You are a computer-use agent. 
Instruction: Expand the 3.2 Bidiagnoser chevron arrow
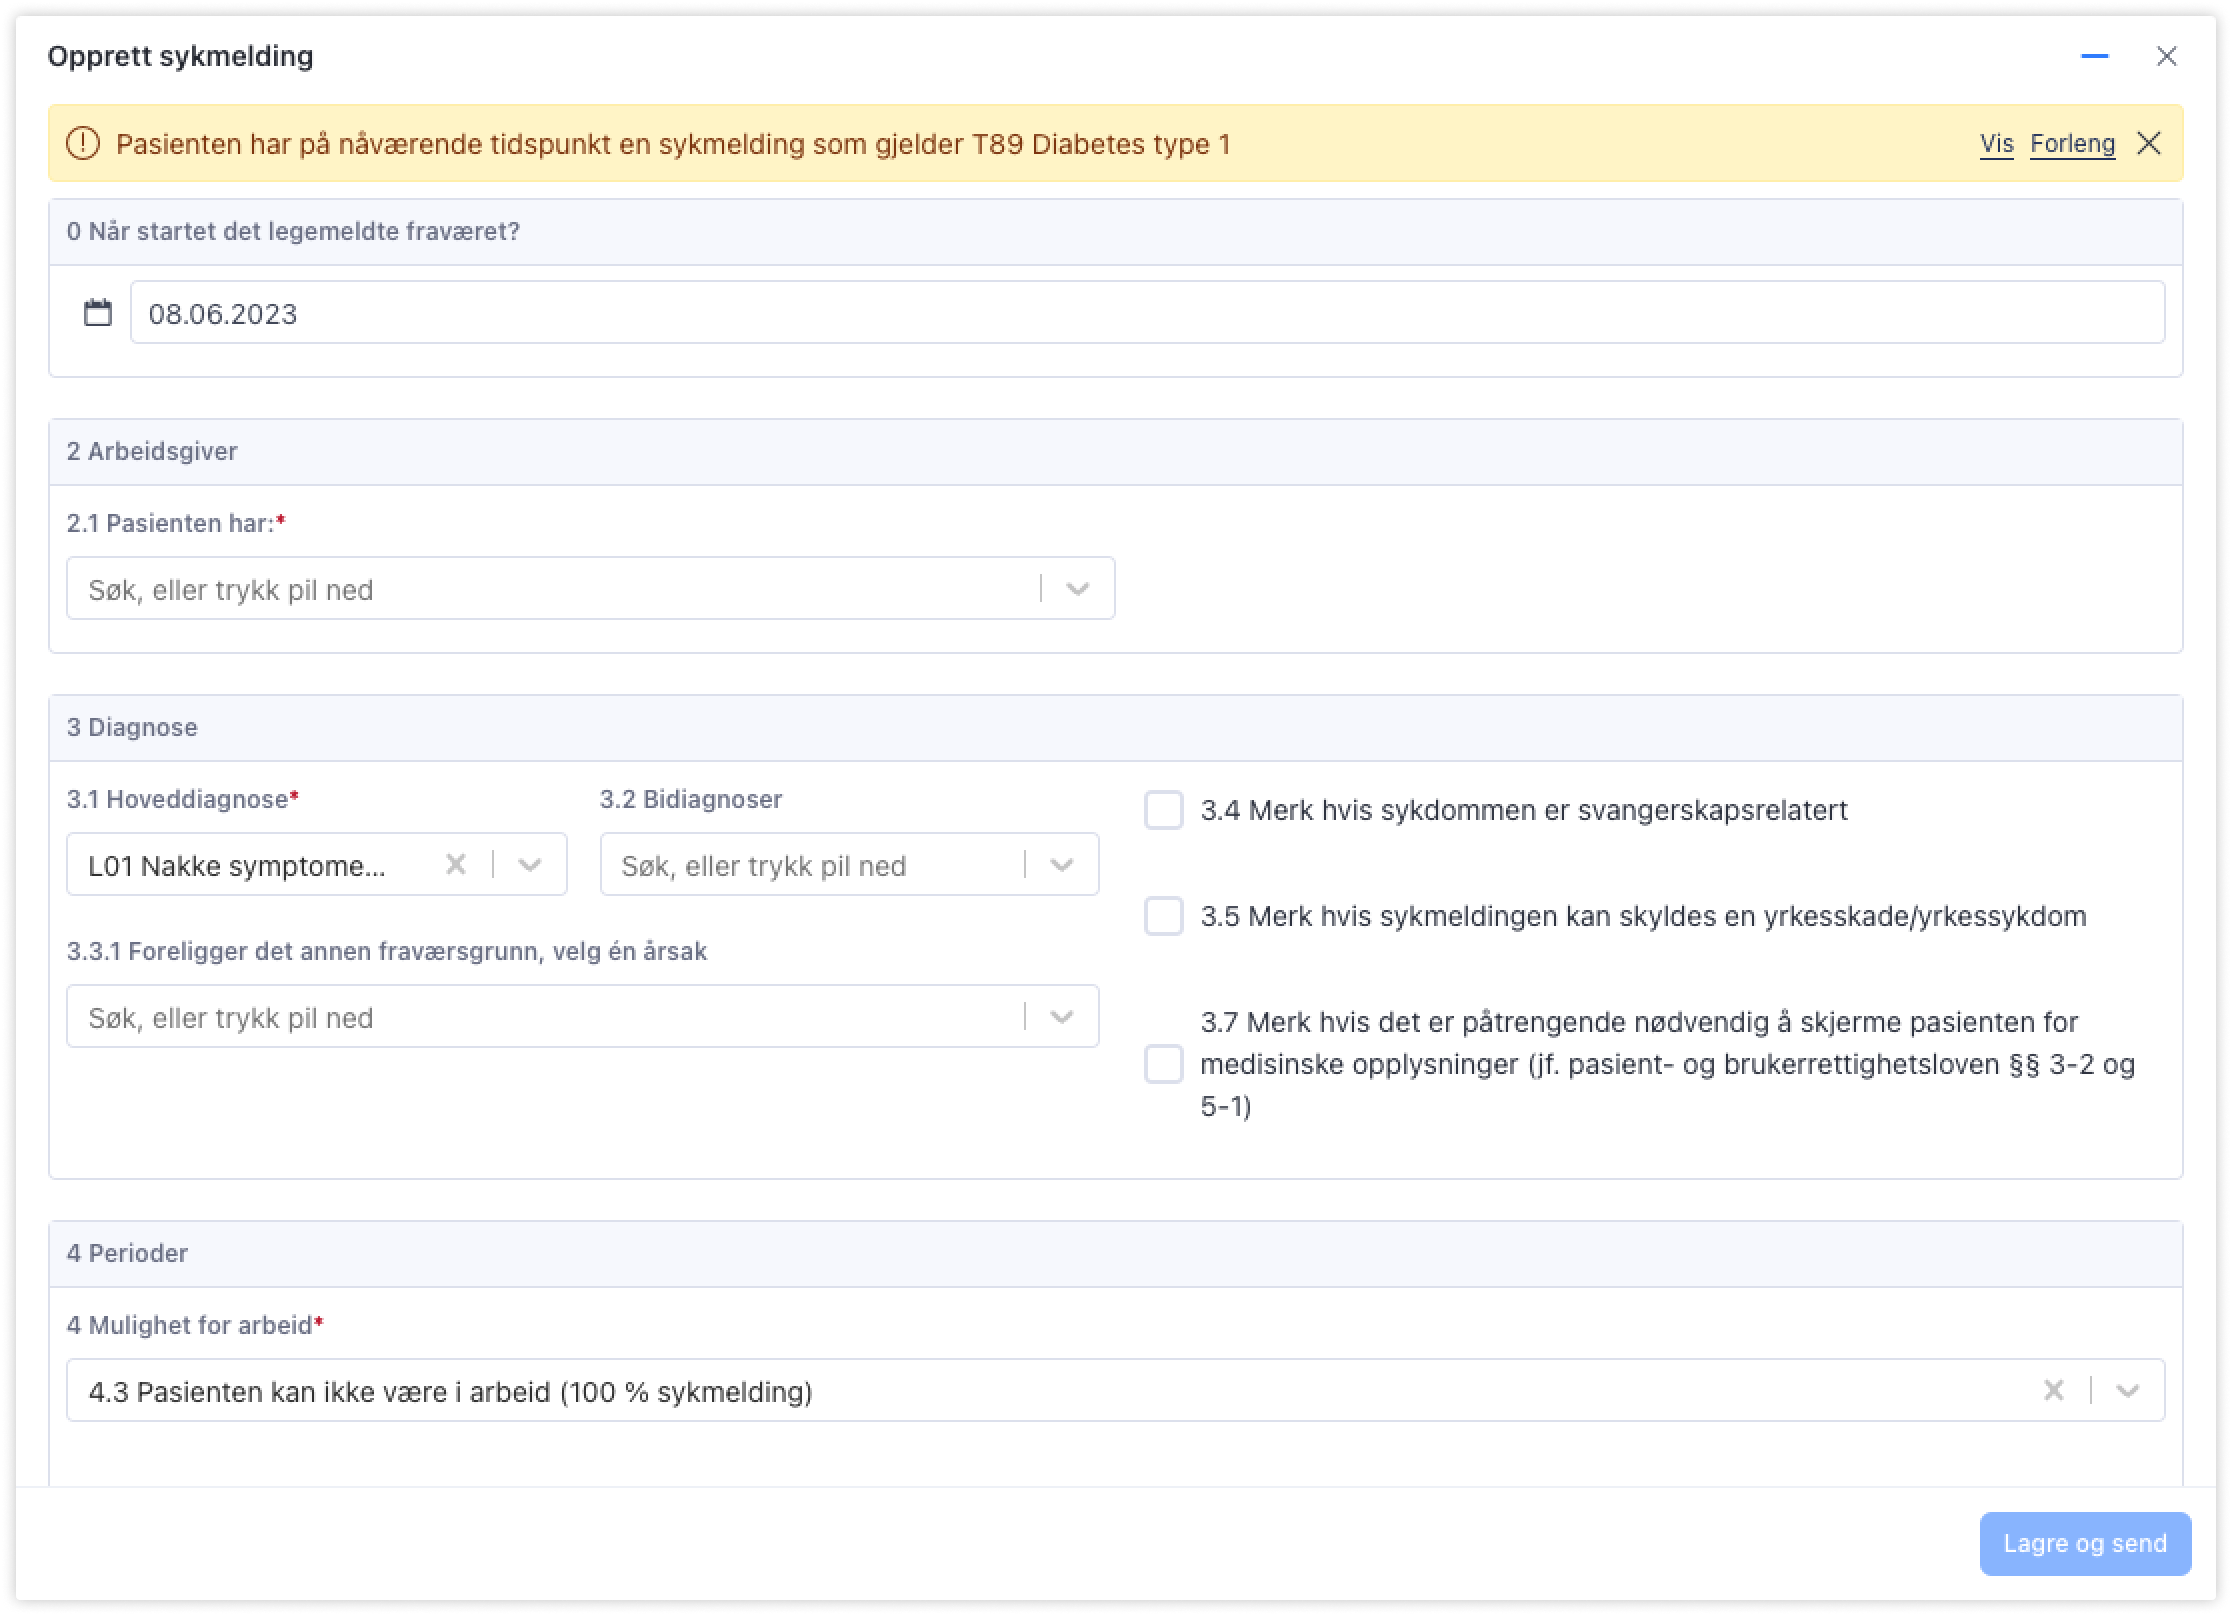pyautogui.click(x=1062, y=864)
